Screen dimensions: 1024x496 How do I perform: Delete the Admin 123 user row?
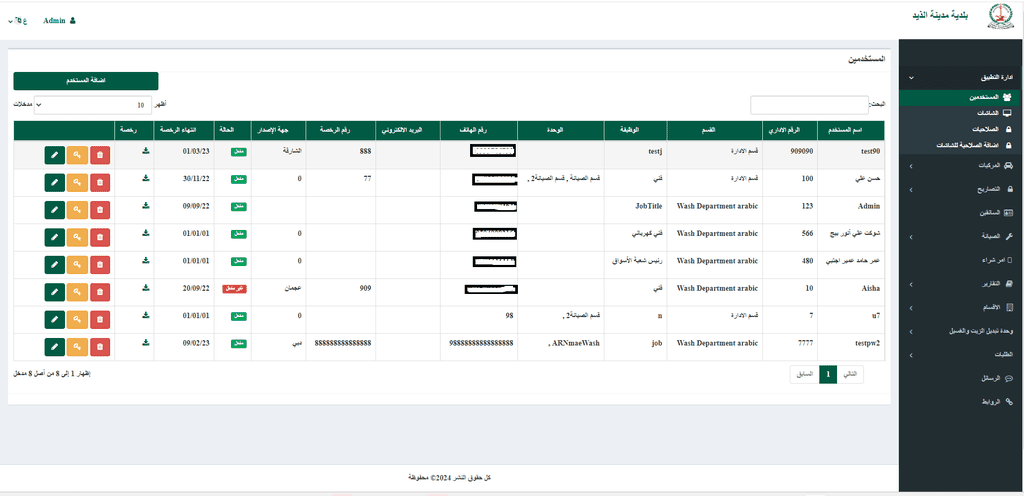tap(100, 210)
